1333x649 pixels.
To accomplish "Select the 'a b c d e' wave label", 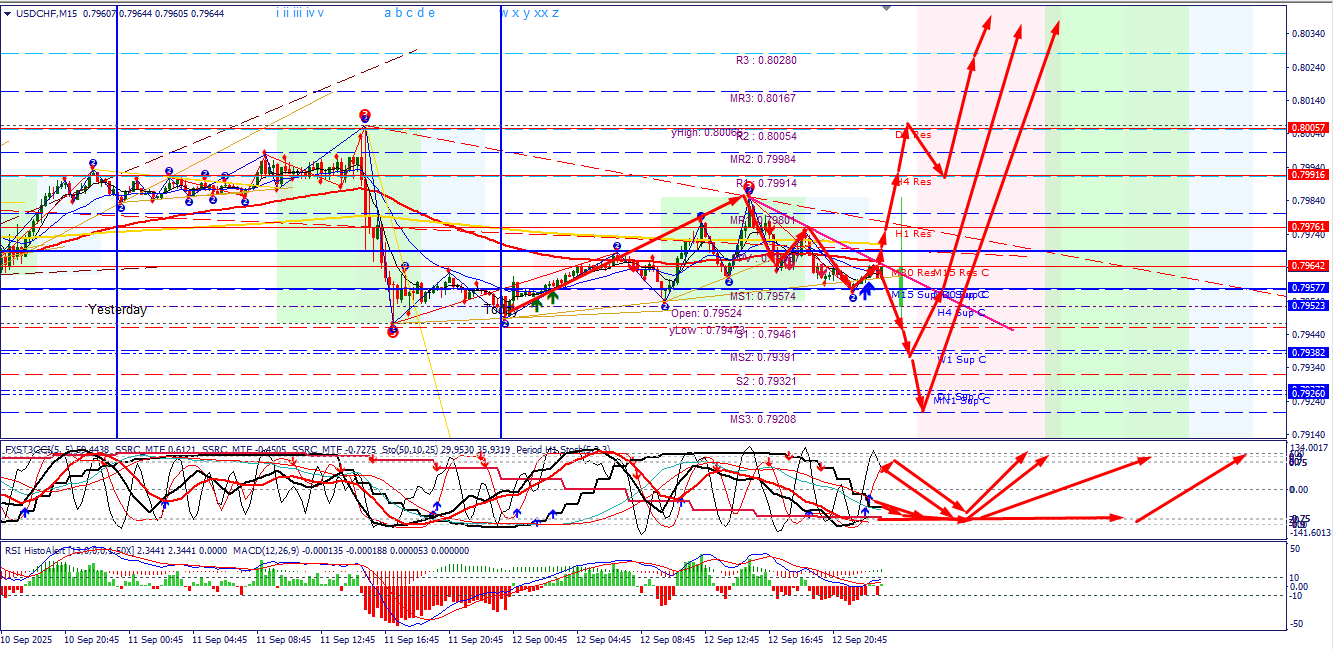I will coord(409,13).
